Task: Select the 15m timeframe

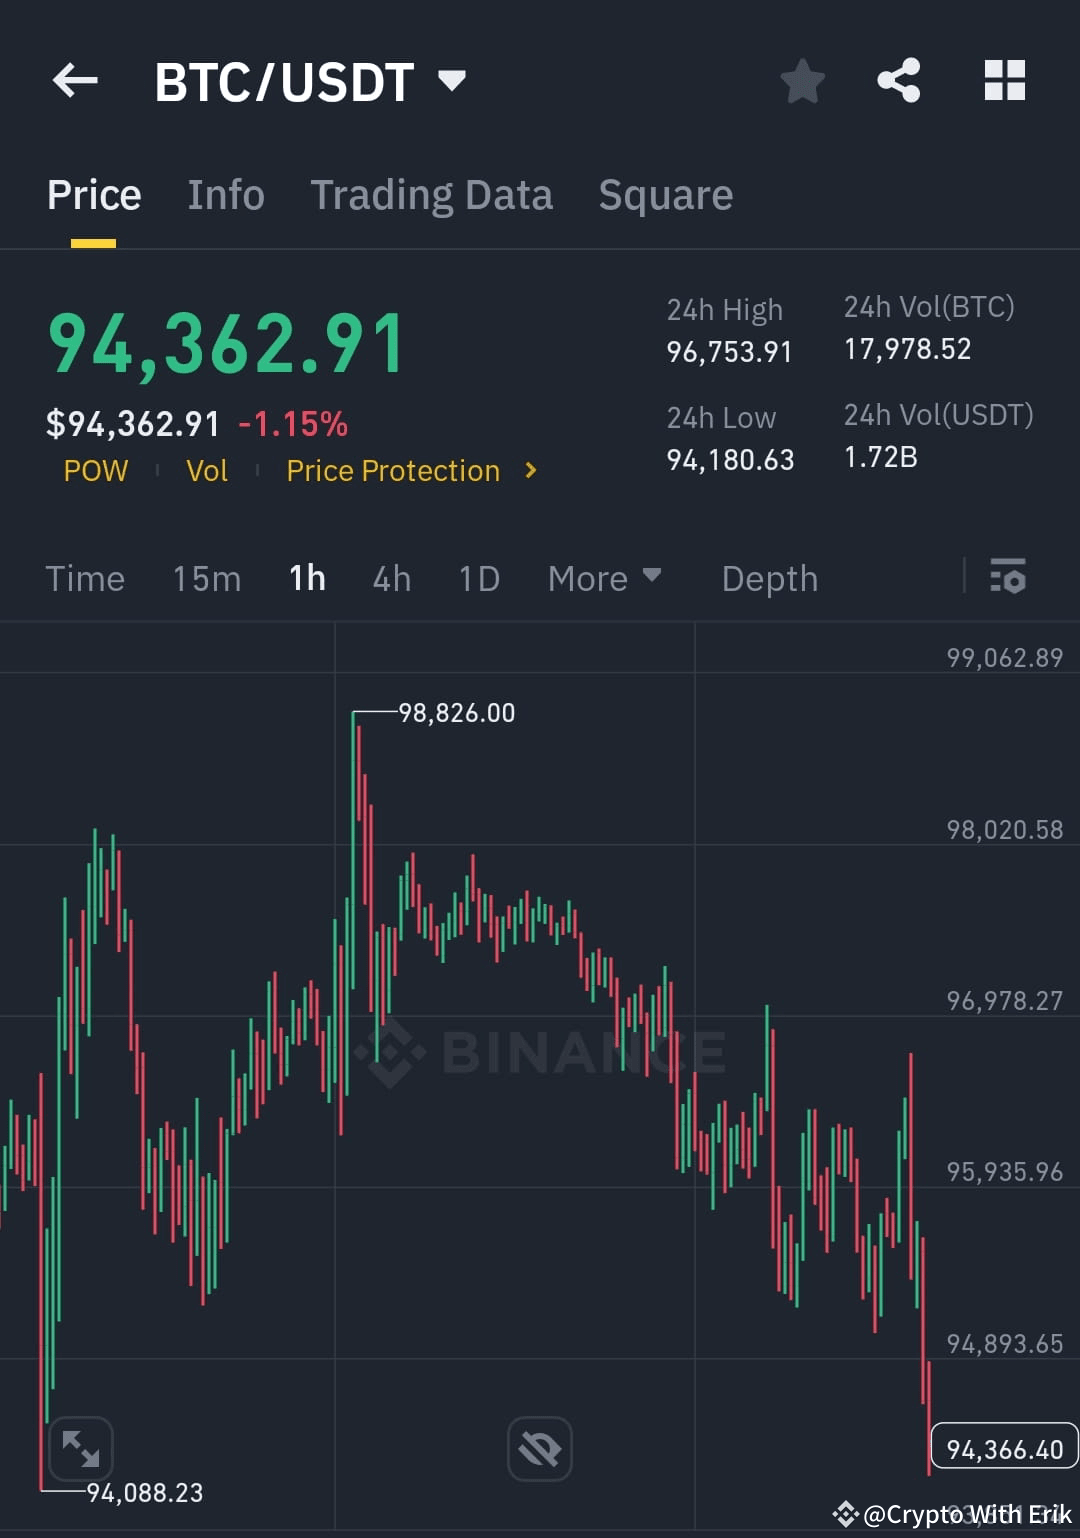Action: [x=206, y=578]
